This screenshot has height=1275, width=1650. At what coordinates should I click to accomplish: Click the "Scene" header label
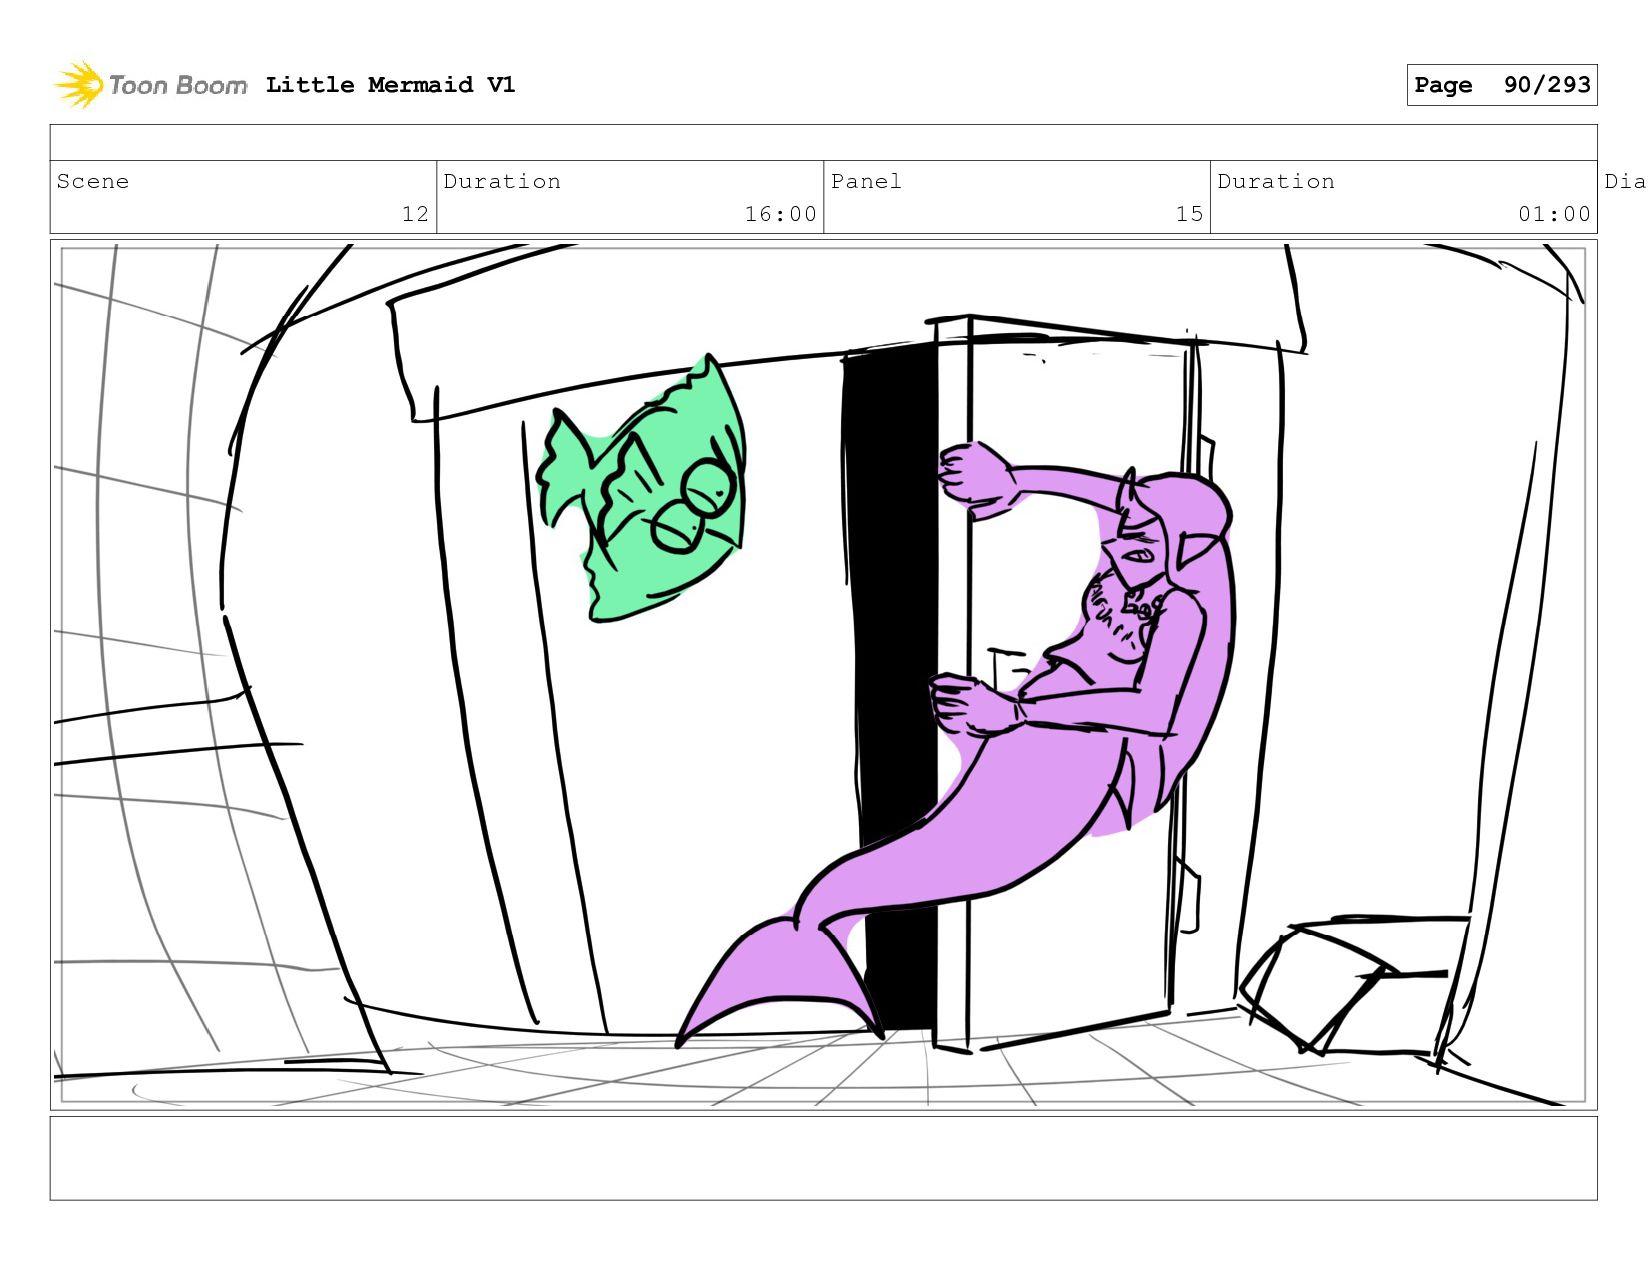click(93, 181)
